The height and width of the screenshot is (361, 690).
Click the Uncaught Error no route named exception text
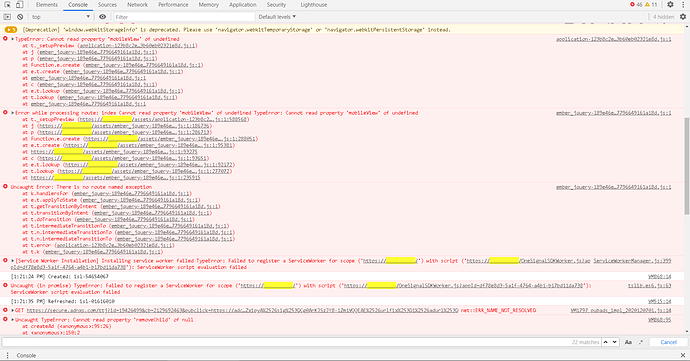(x=81, y=187)
